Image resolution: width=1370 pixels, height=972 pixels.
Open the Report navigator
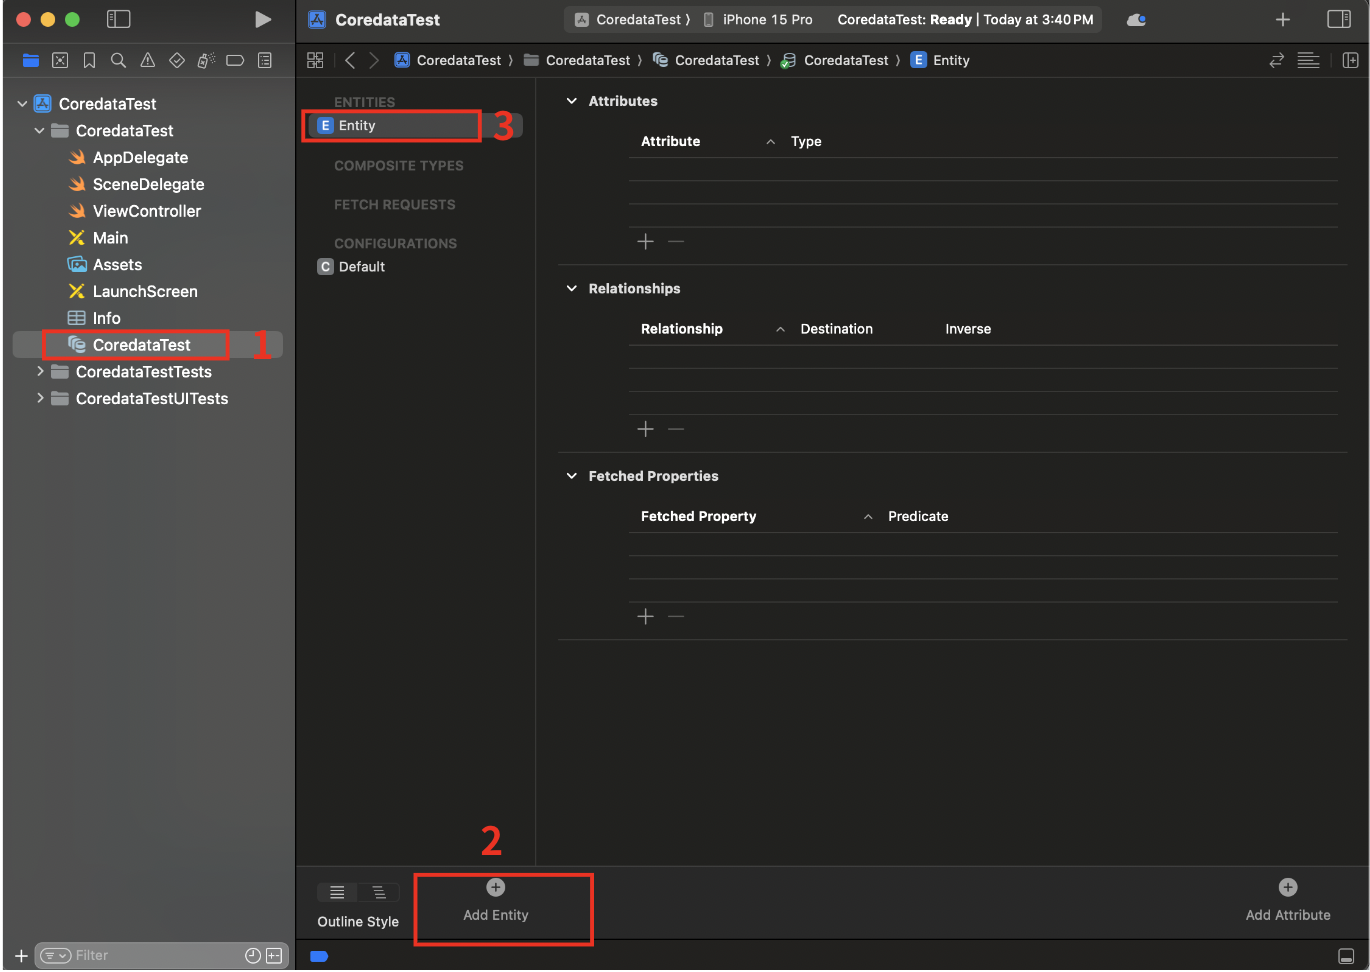coord(264,61)
